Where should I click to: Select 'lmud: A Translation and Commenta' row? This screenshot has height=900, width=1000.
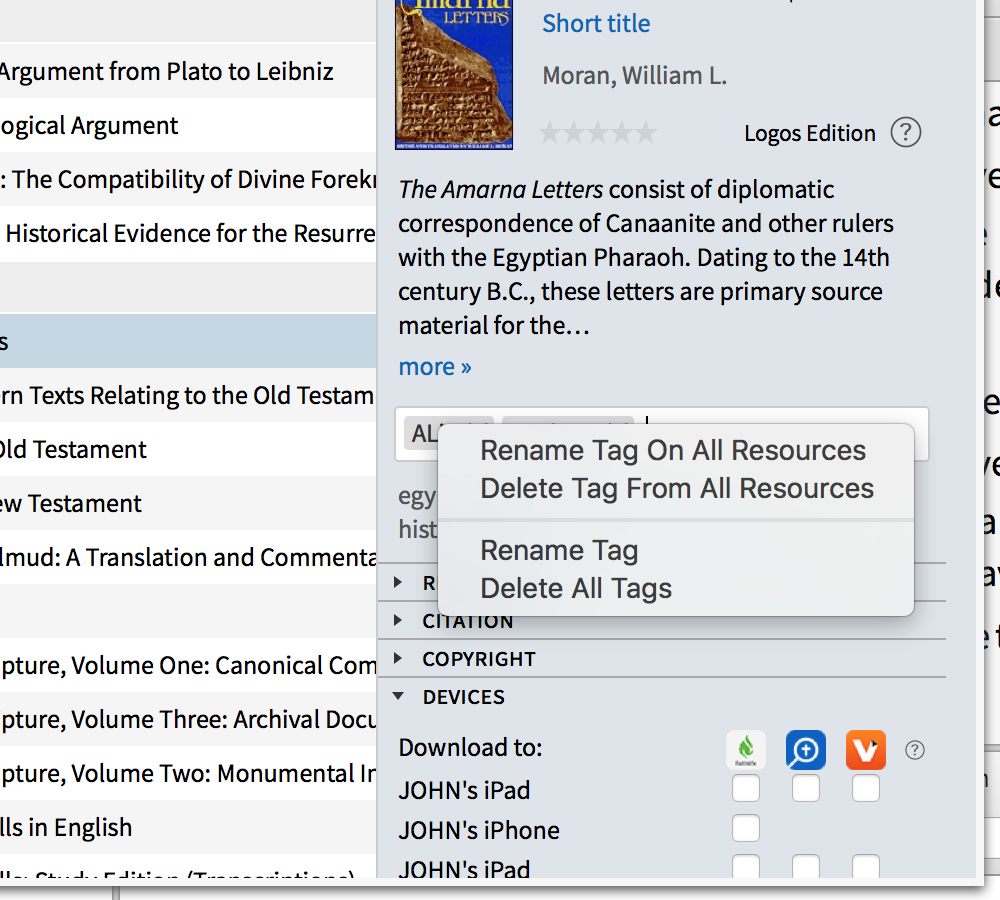(x=188, y=557)
